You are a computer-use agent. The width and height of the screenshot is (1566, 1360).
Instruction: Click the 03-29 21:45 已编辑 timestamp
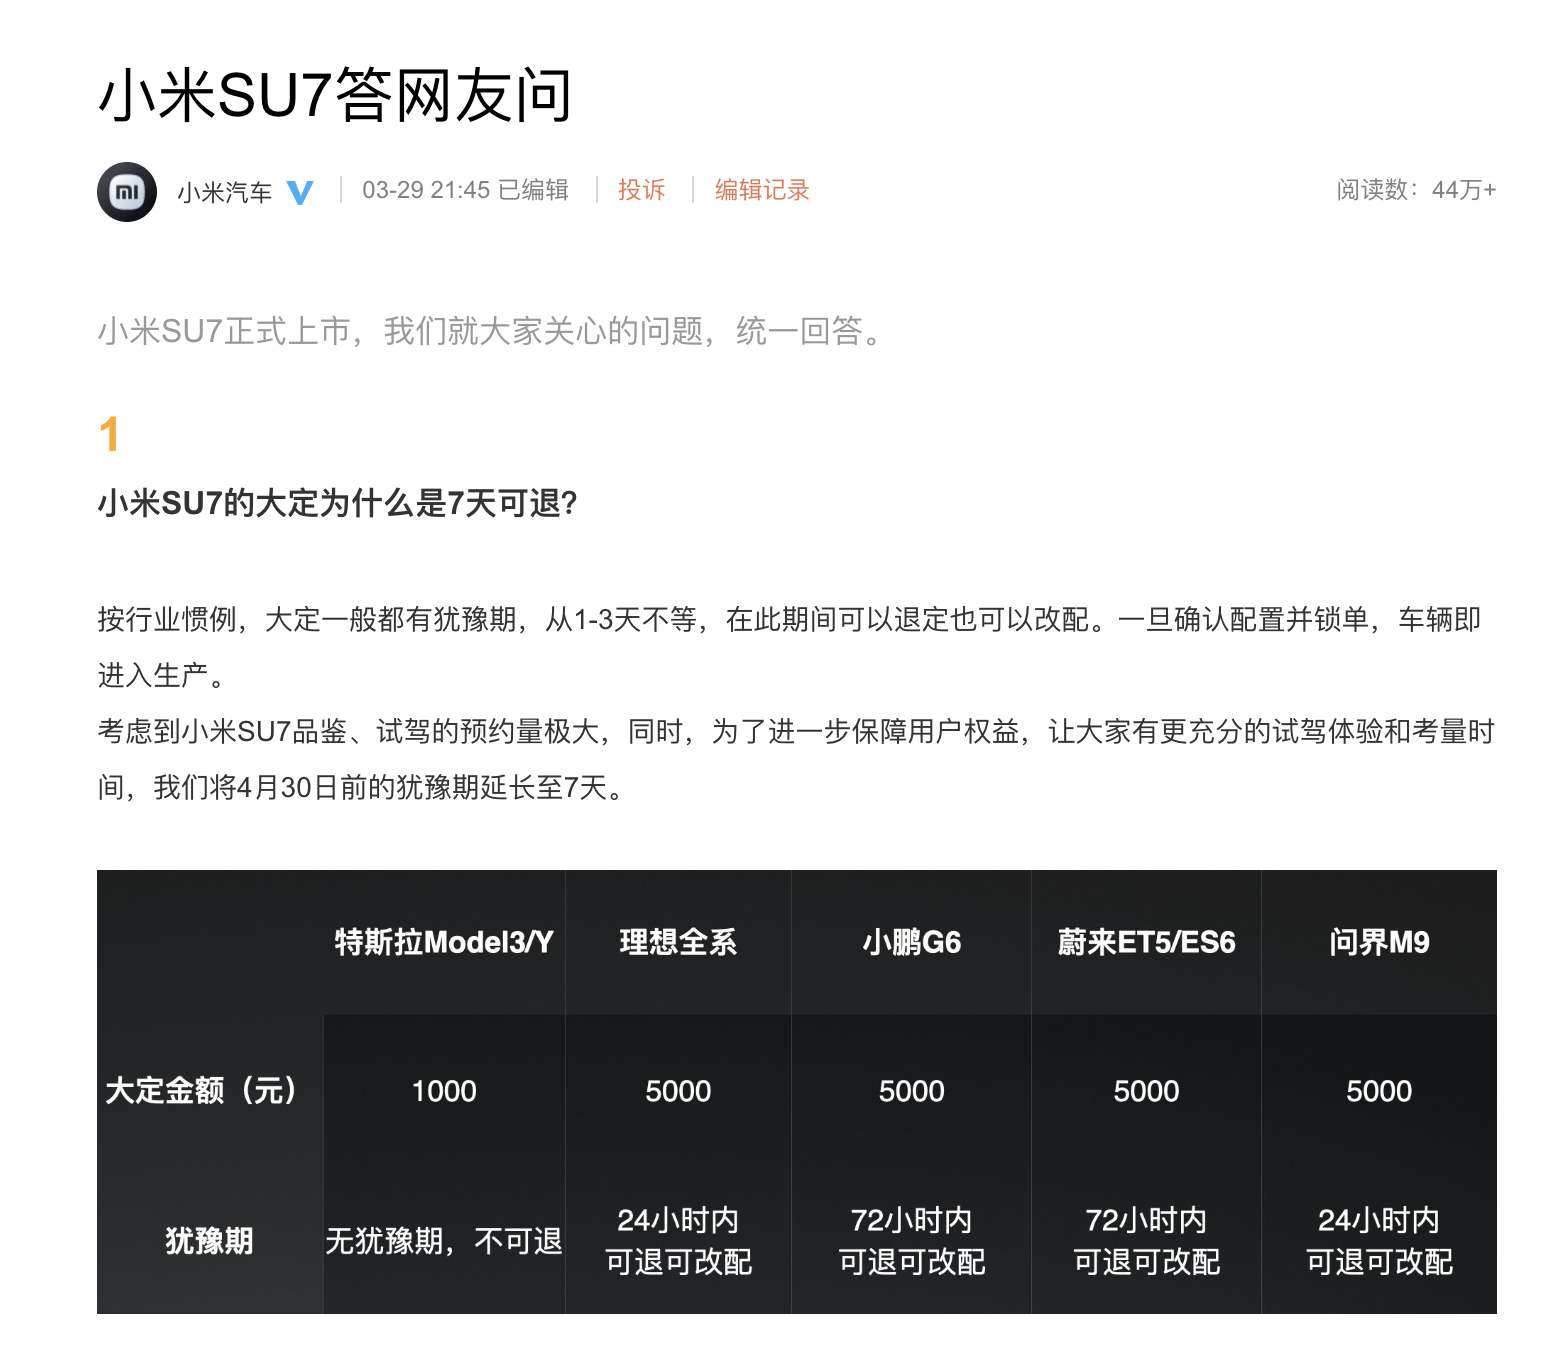[x=465, y=190]
